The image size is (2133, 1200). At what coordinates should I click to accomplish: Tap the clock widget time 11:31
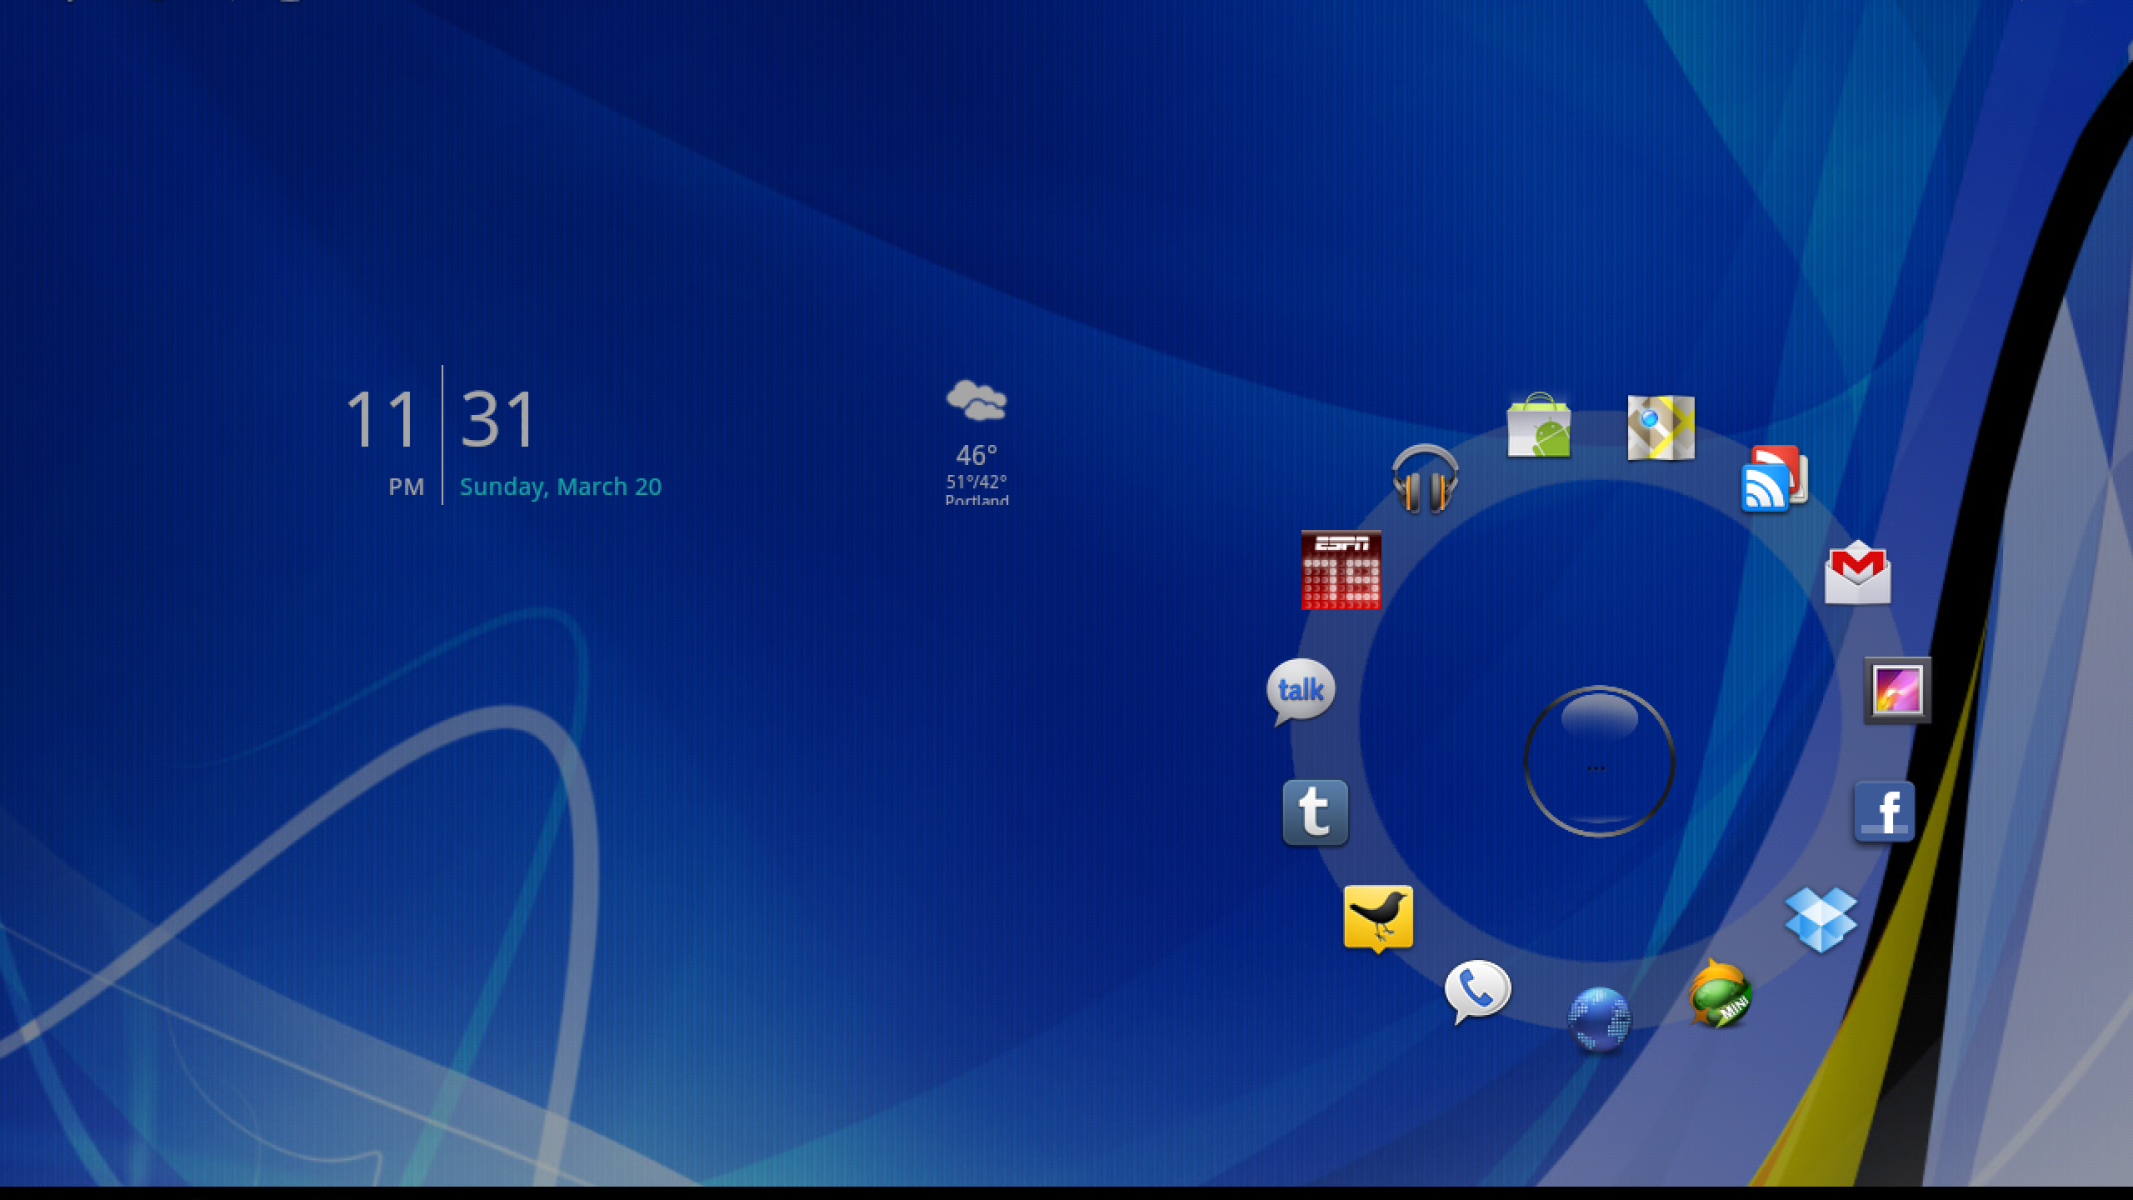[x=441, y=420]
